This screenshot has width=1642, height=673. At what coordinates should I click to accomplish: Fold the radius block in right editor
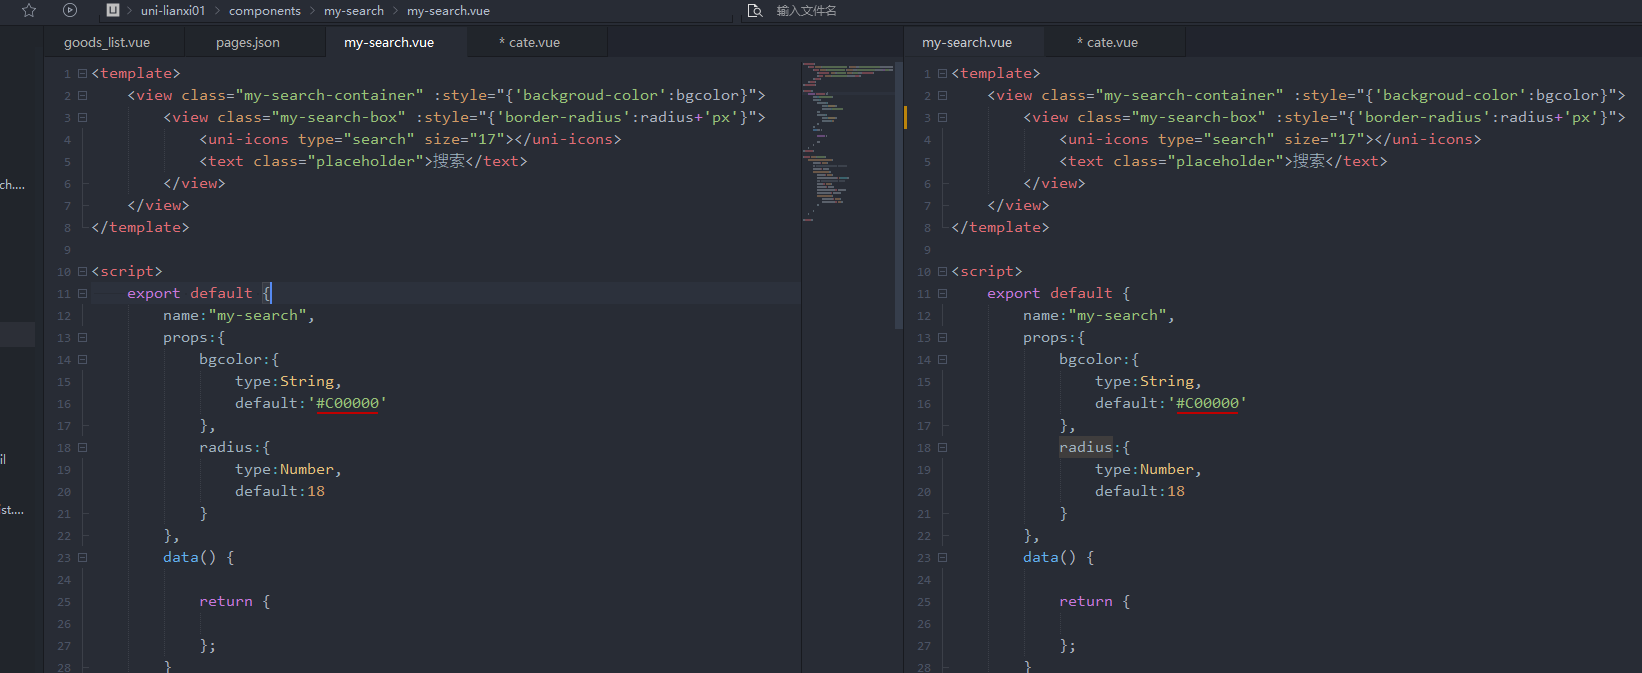click(942, 448)
